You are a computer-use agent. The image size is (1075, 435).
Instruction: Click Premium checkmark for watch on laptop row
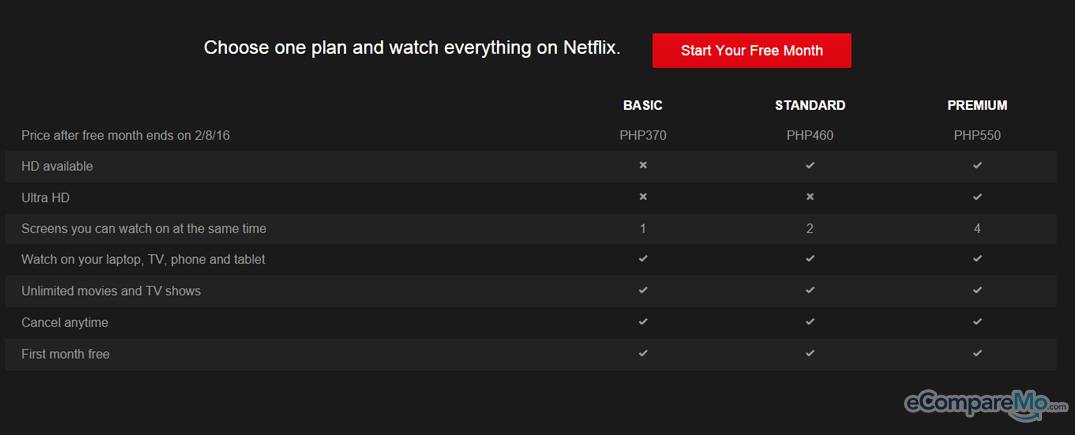point(977,259)
